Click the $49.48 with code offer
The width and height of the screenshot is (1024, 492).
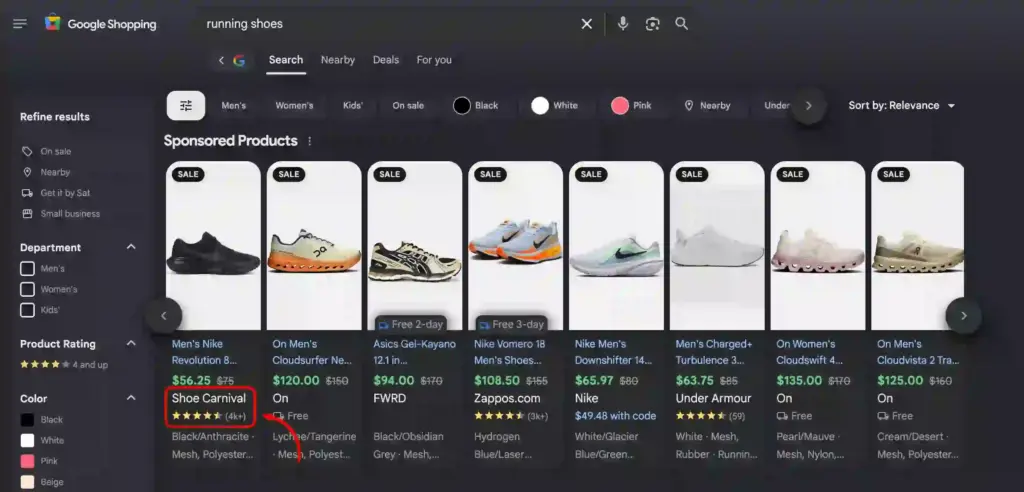(615, 416)
